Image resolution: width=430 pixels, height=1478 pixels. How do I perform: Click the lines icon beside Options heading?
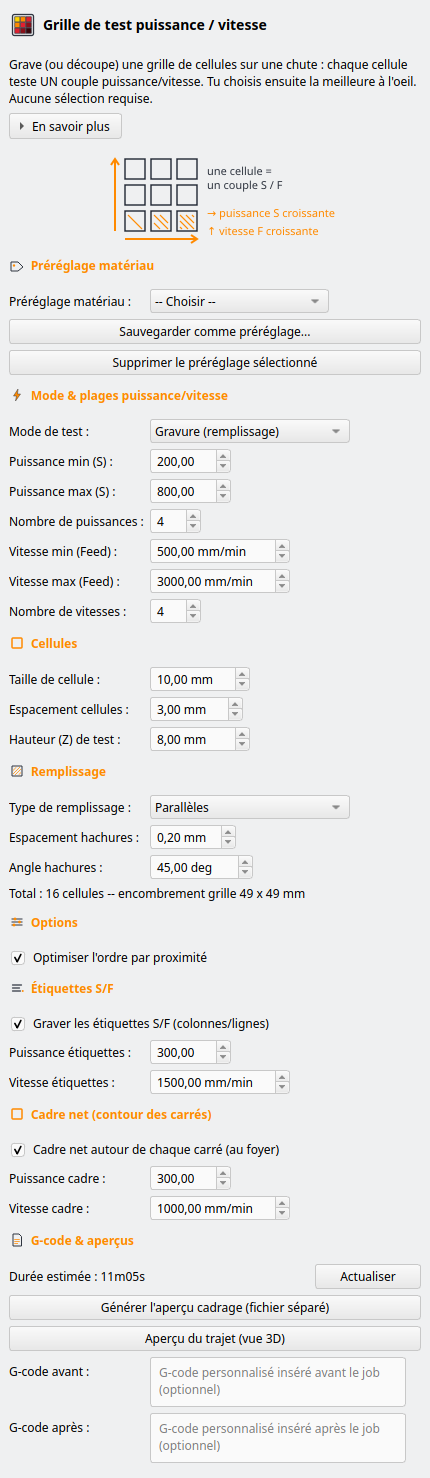[17, 922]
